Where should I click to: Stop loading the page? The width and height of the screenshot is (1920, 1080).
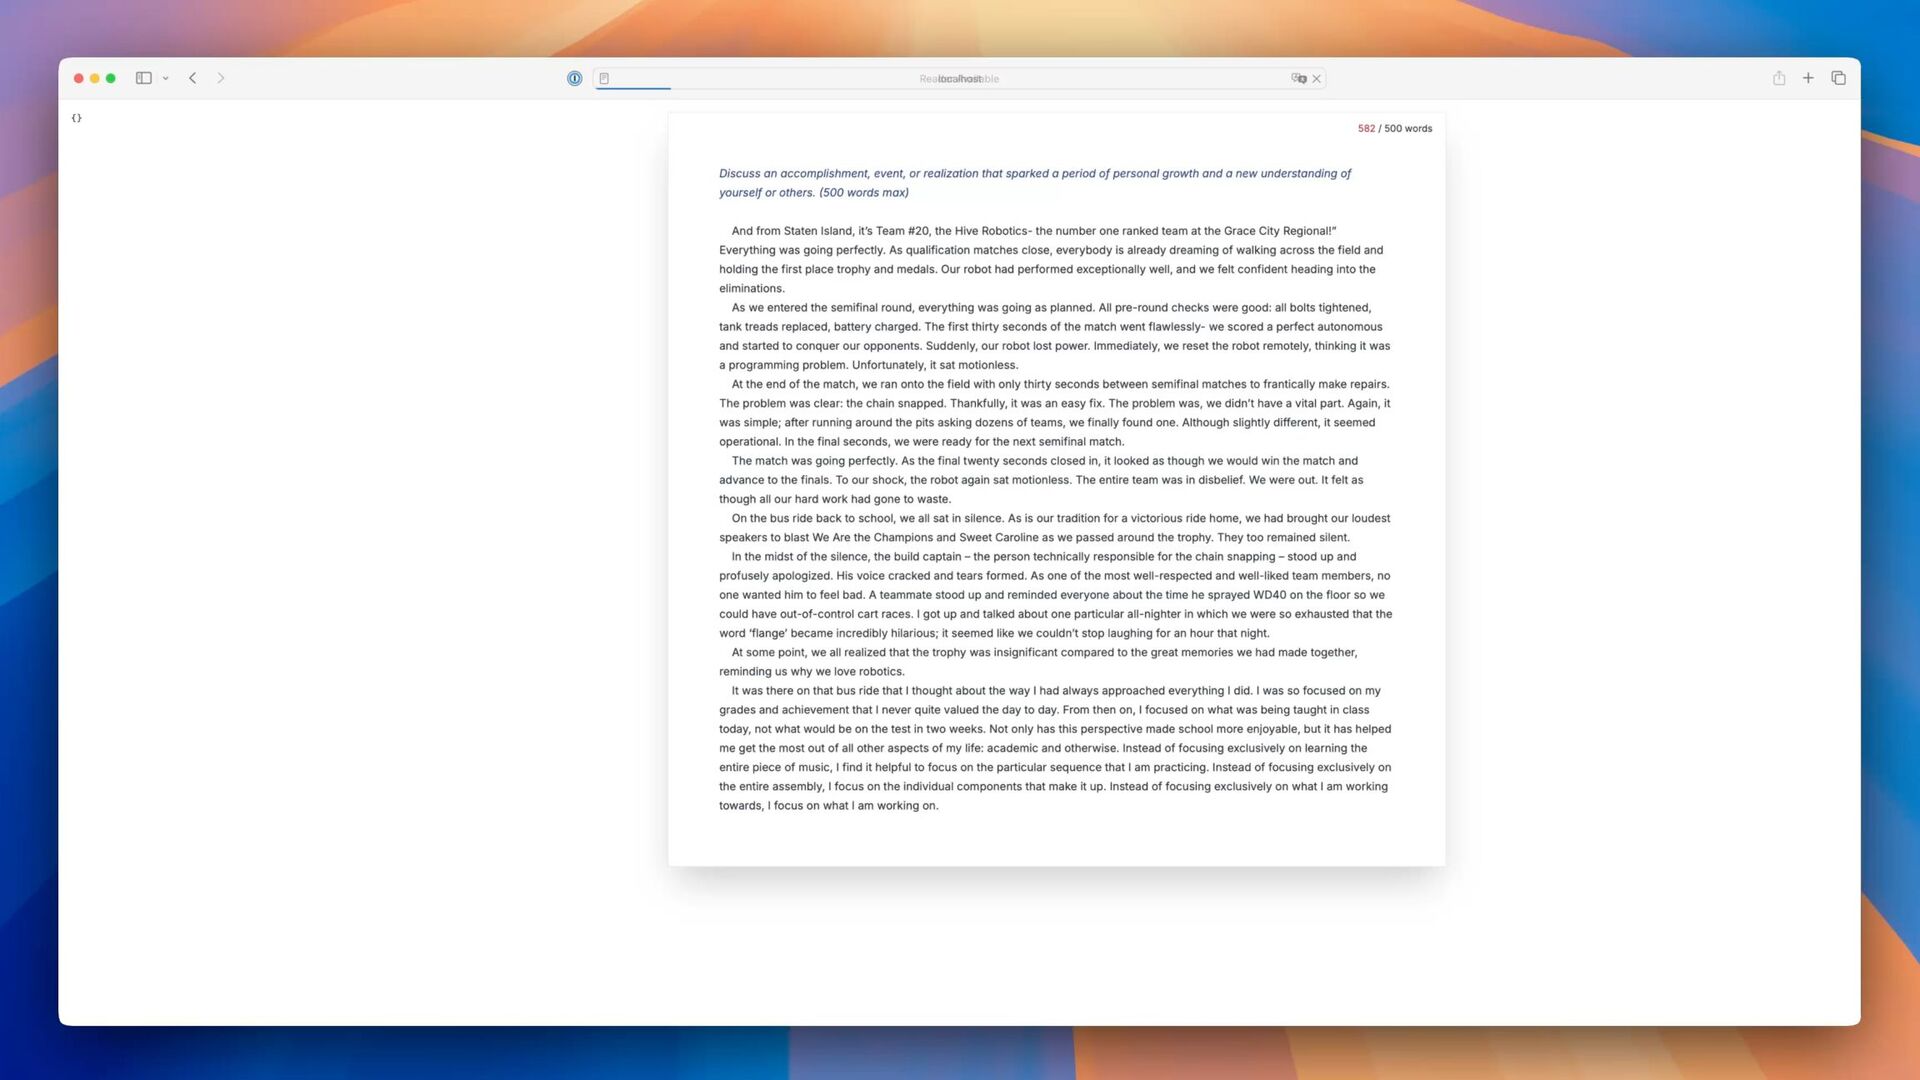coord(1317,78)
